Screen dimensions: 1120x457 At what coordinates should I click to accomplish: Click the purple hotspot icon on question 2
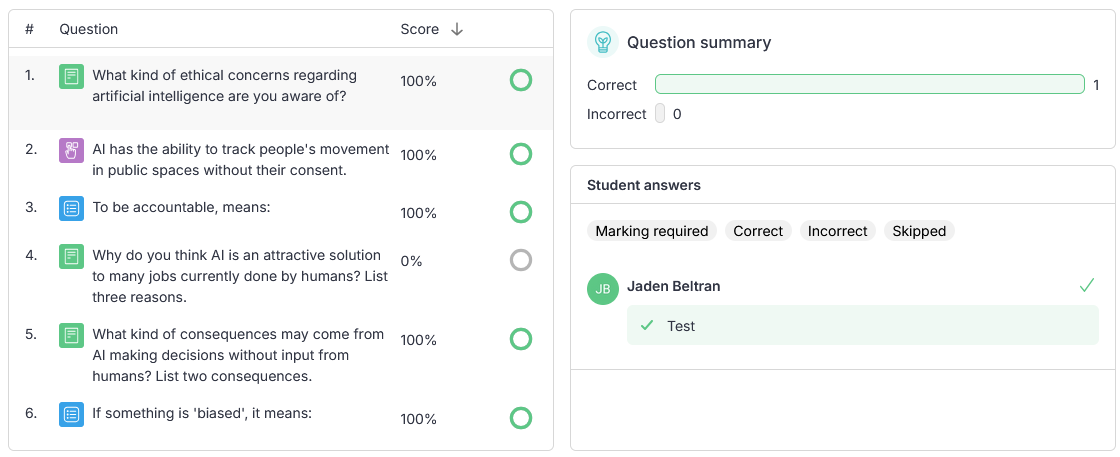pyautogui.click(x=71, y=151)
